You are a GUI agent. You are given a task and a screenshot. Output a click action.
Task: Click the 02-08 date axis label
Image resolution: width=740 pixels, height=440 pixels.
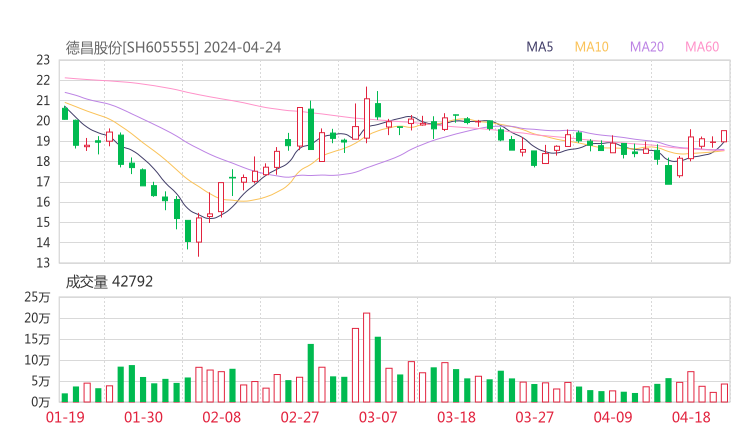tap(222, 417)
